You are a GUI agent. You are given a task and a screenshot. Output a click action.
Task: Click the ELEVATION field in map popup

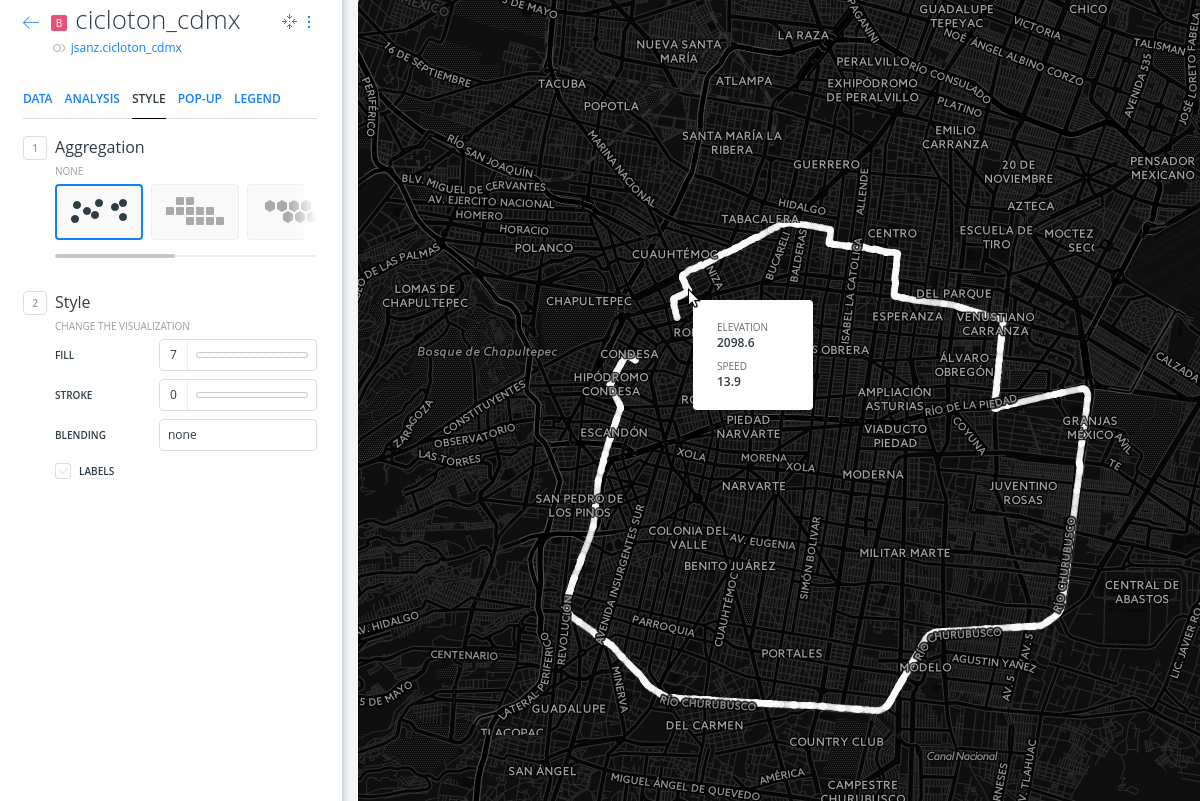[x=742, y=327]
